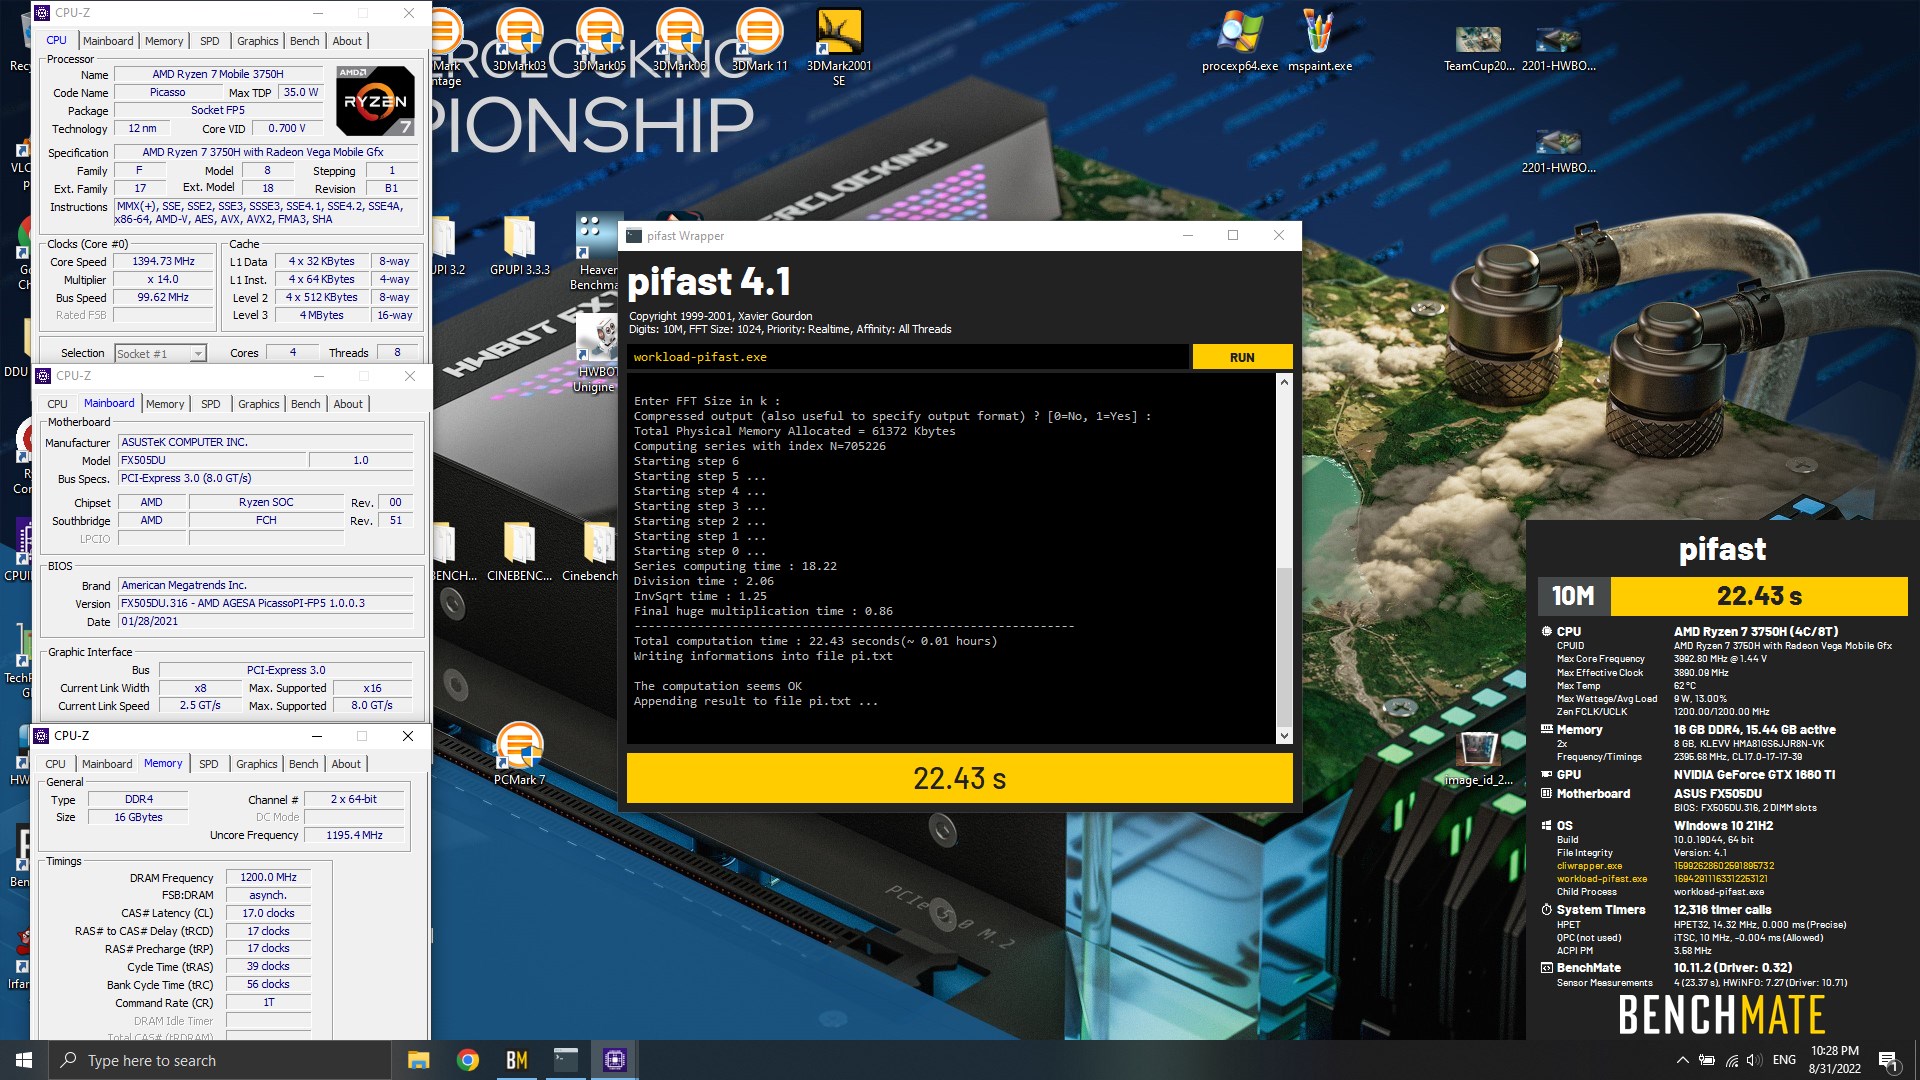Open the taskbar clock and date
This screenshot has width=1920, height=1080.
pos(1834,1060)
